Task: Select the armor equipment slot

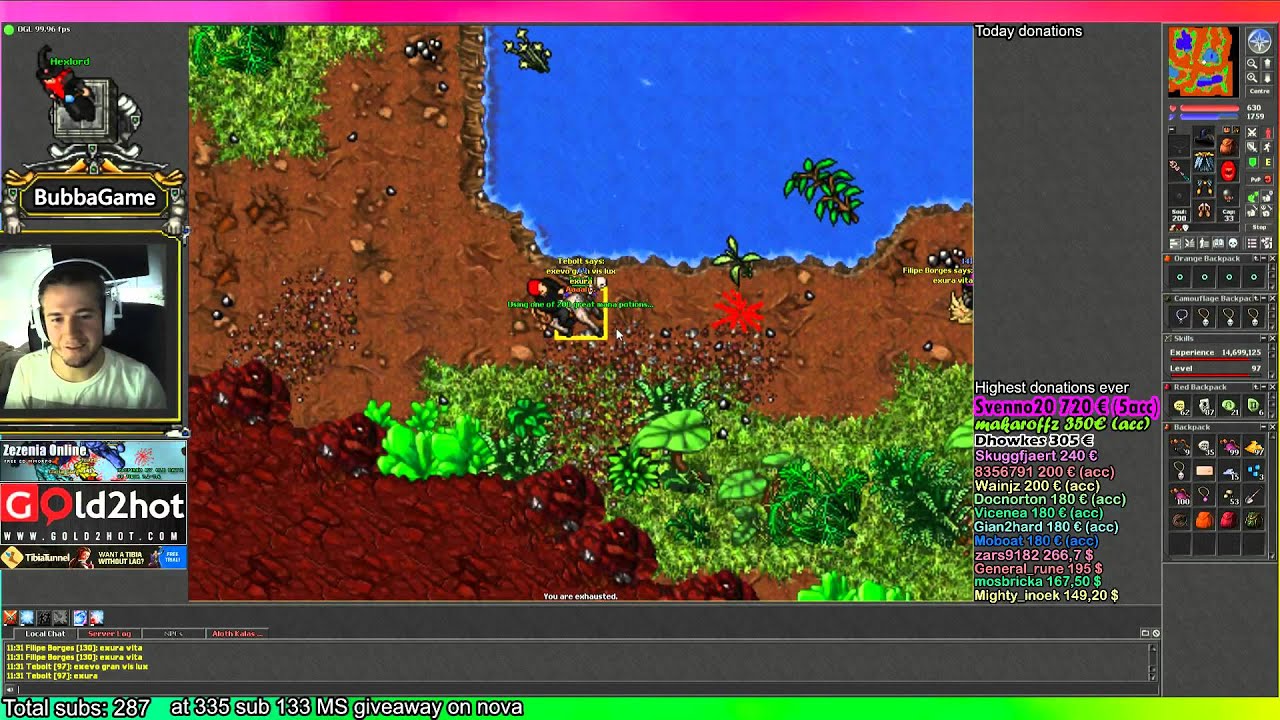Action: (1203, 162)
